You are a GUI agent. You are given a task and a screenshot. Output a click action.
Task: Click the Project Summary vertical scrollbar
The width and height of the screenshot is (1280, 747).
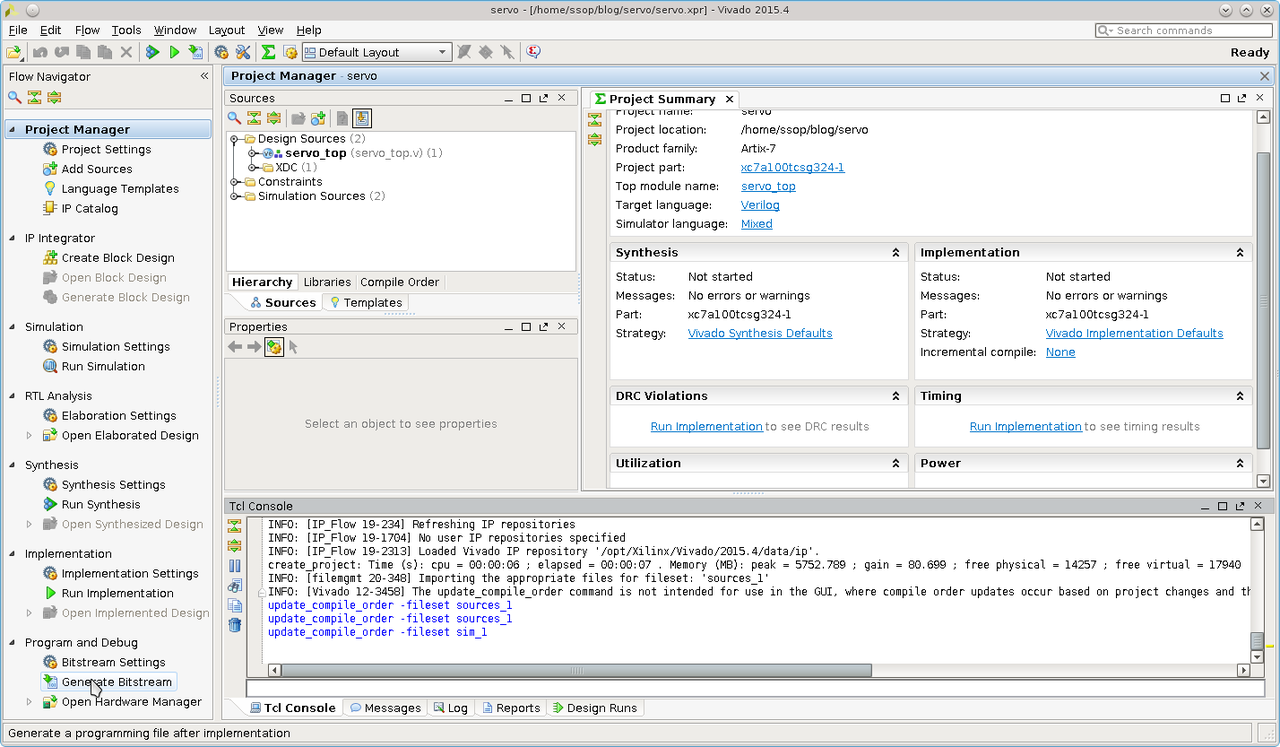(1263, 300)
